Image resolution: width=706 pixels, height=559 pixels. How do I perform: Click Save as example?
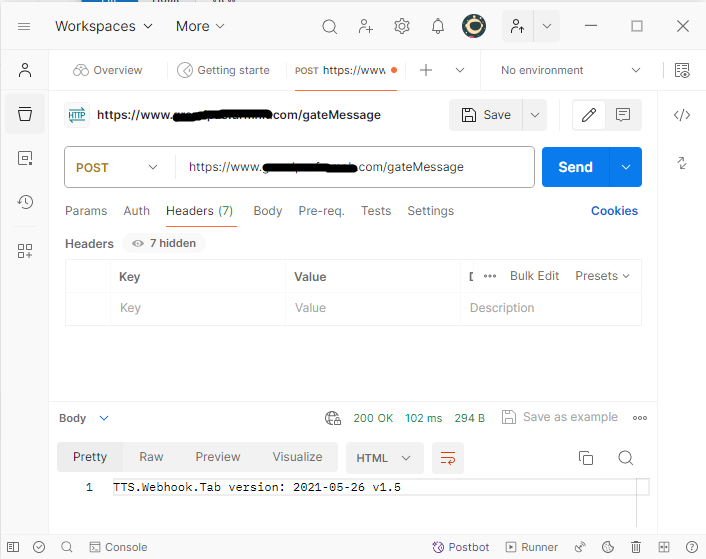click(x=560, y=417)
